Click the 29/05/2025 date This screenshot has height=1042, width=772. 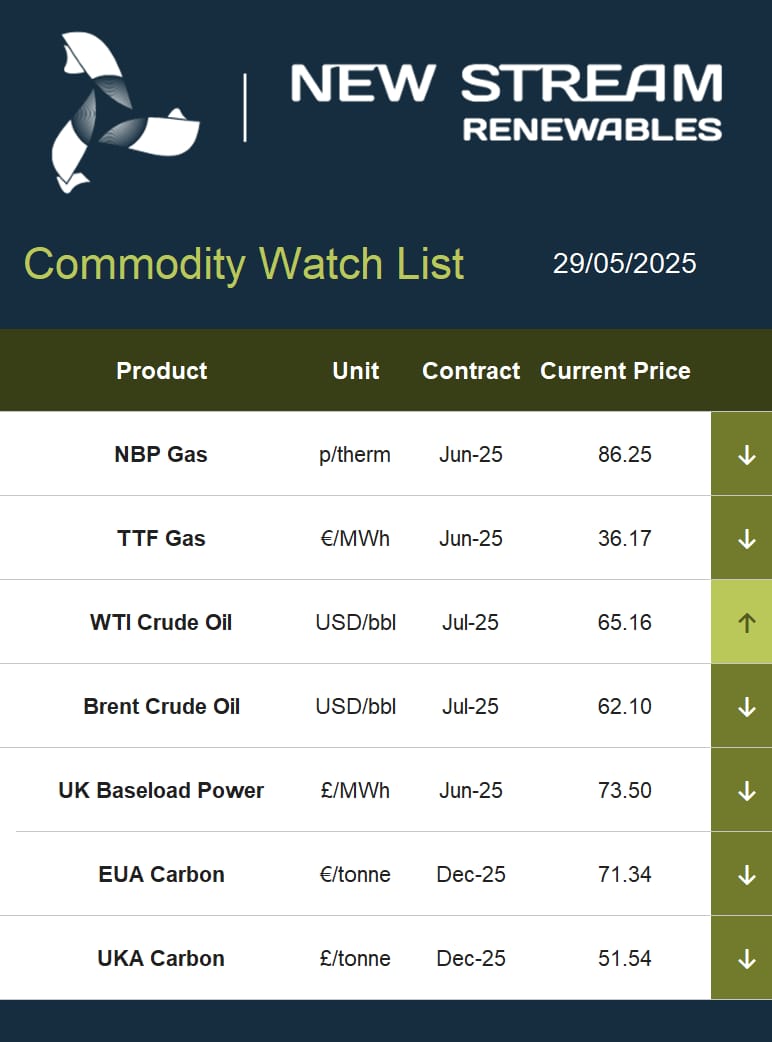click(625, 264)
